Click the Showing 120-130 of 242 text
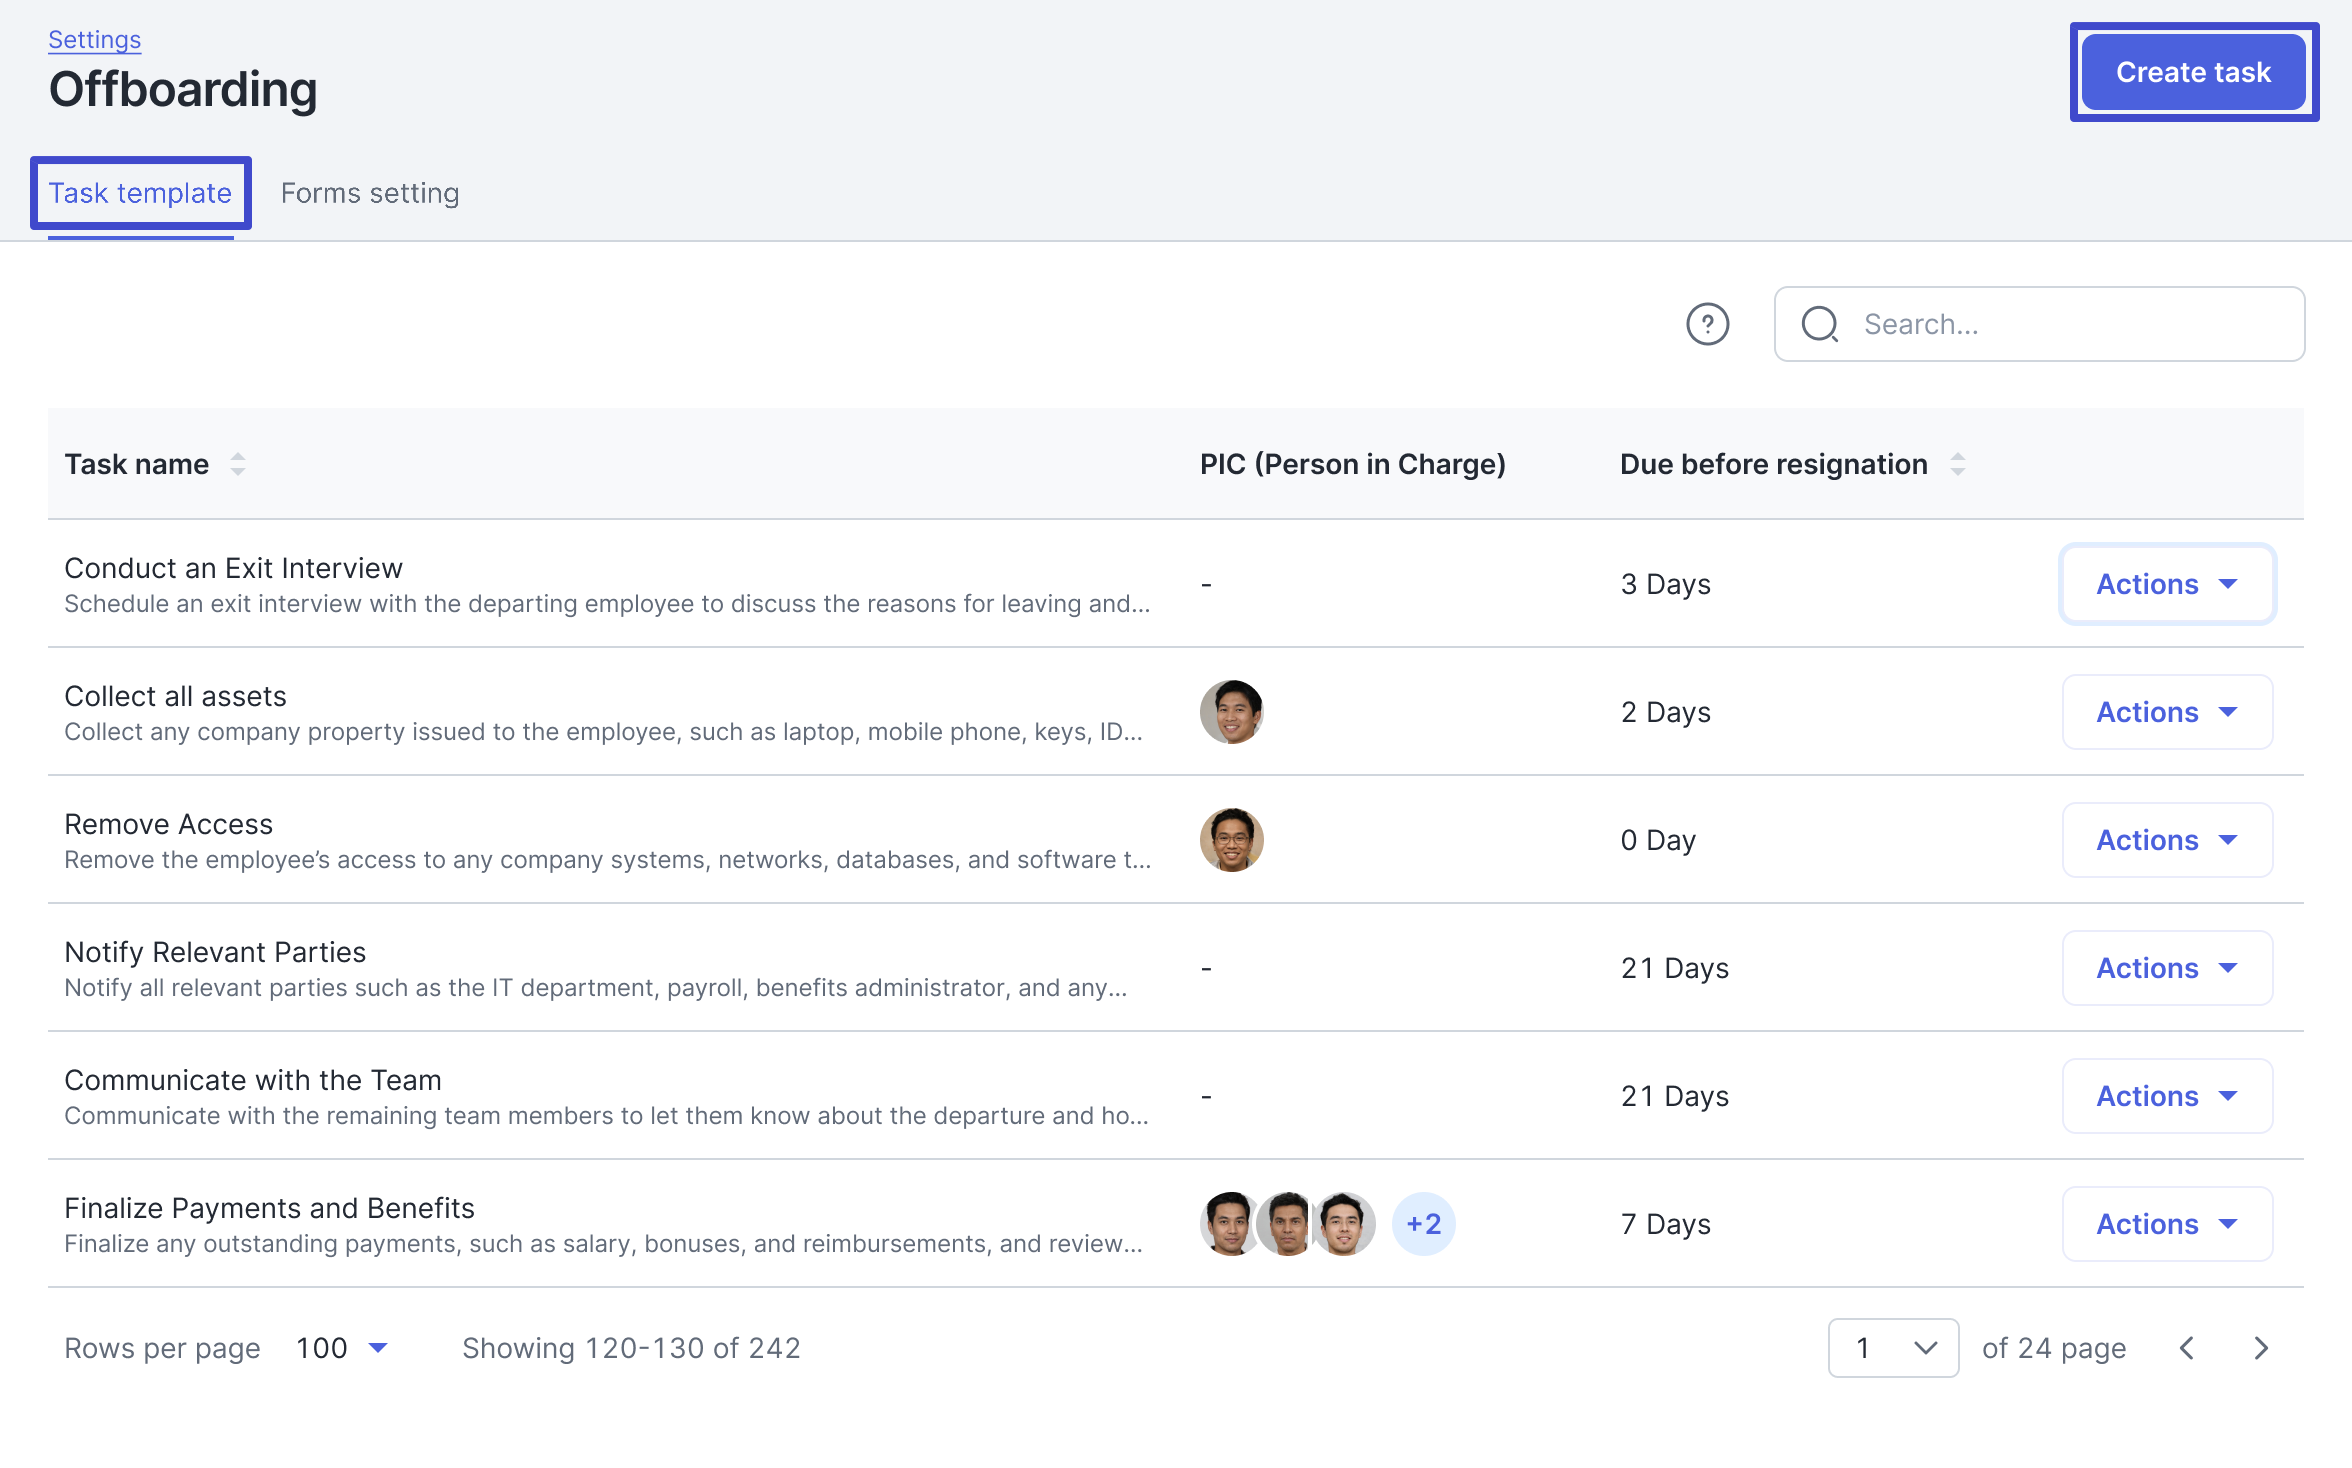The height and width of the screenshot is (1468, 2352). [631, 1348]
